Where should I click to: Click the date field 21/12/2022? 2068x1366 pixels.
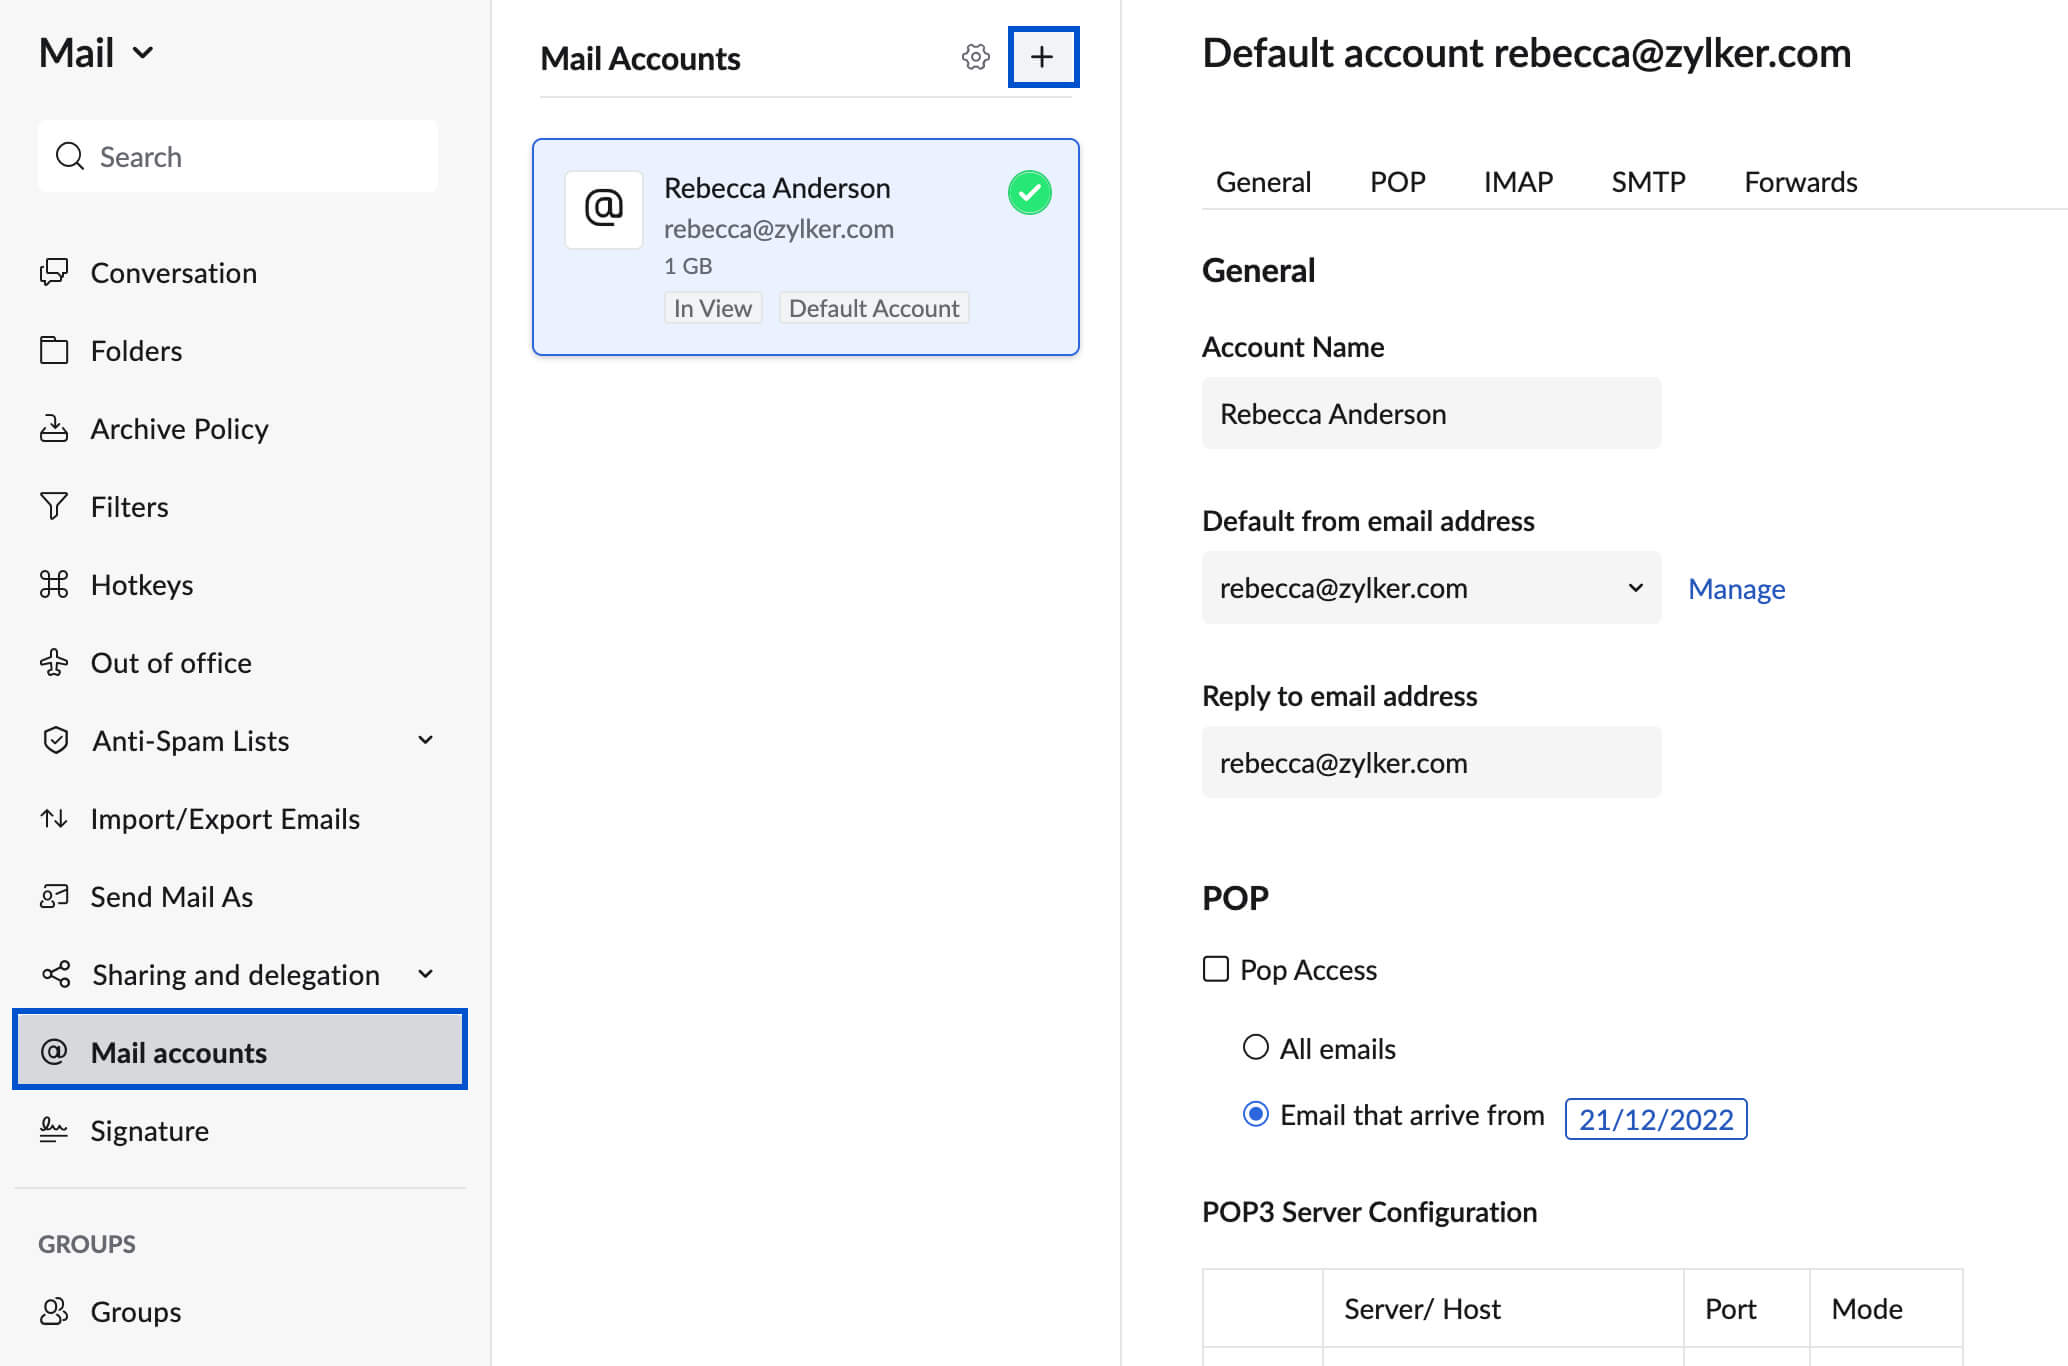point(1657,1119)
